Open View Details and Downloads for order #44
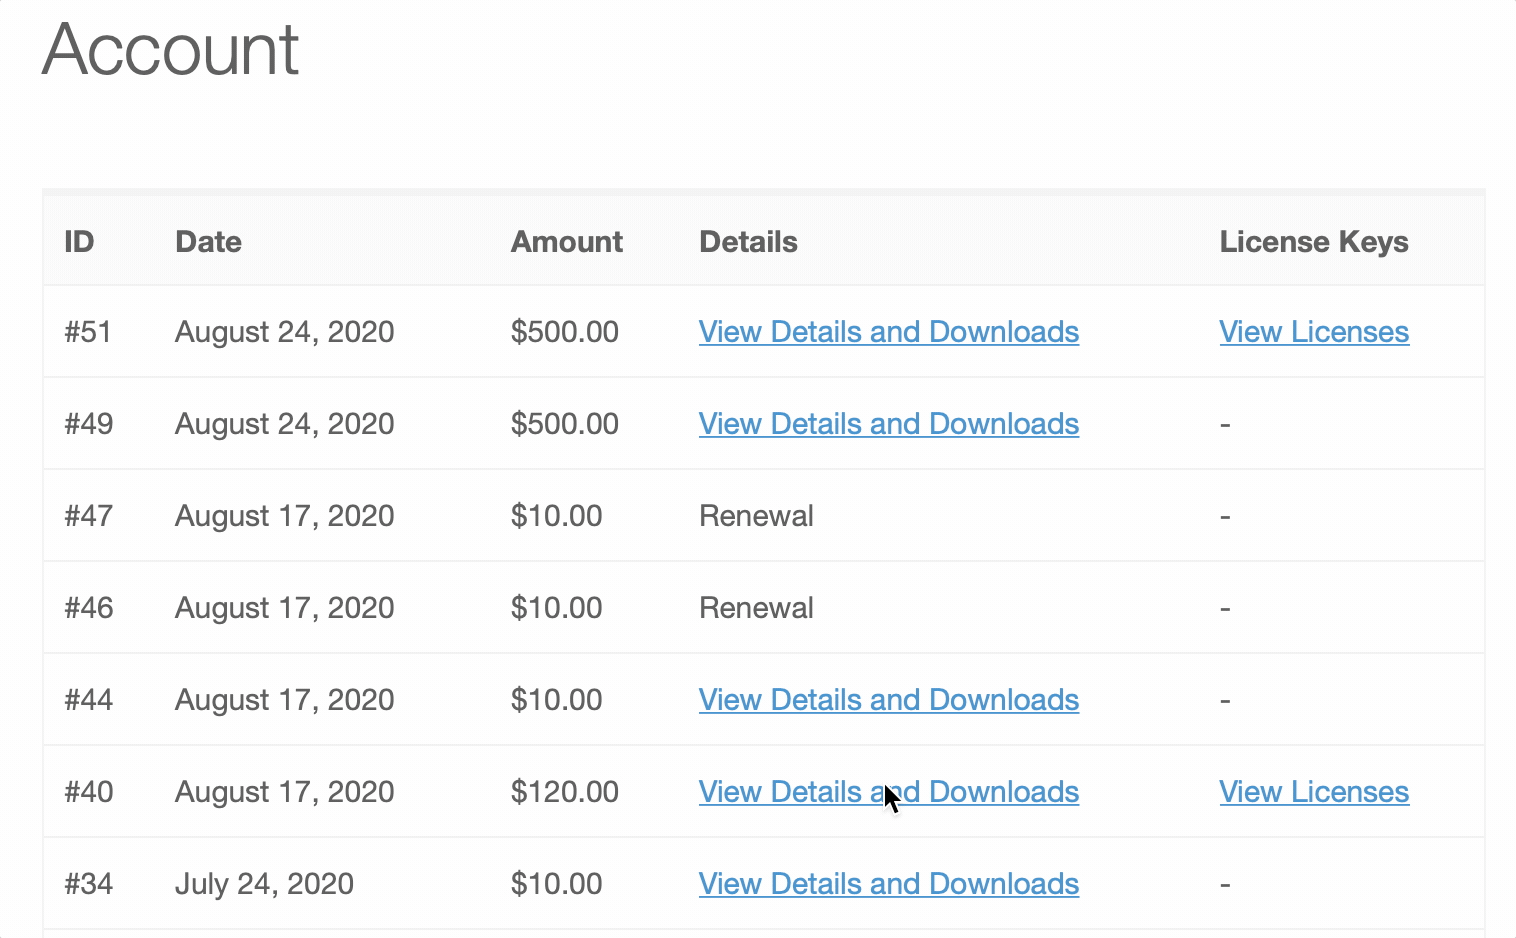 point(888,700)
